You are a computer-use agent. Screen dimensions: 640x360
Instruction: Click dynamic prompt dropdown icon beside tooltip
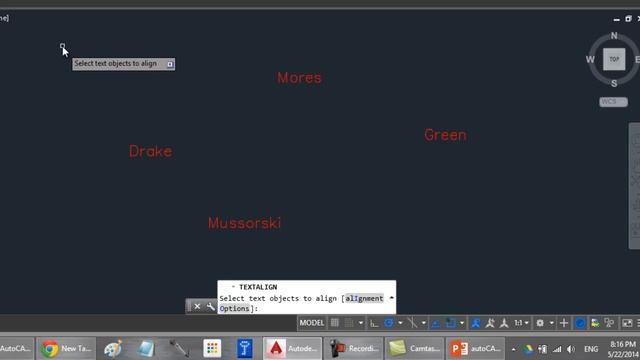pyautogui.click(x=170, y=64)
